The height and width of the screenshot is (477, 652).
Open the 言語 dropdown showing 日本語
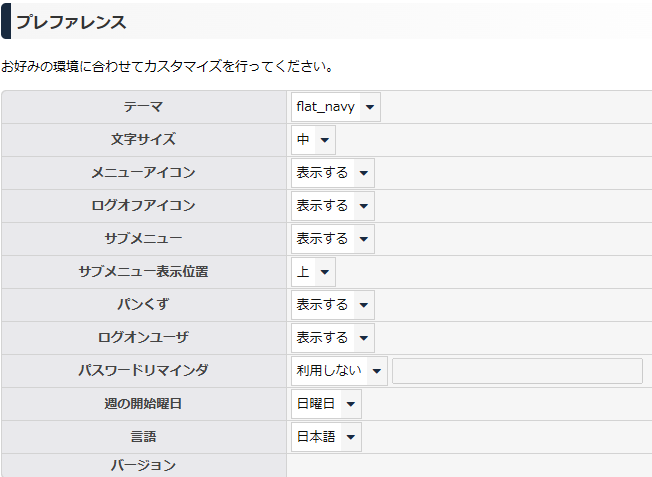326,437
